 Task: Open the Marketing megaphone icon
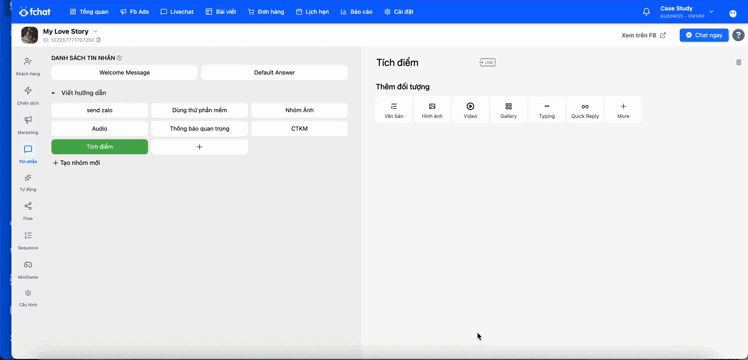tap(28, 120)
